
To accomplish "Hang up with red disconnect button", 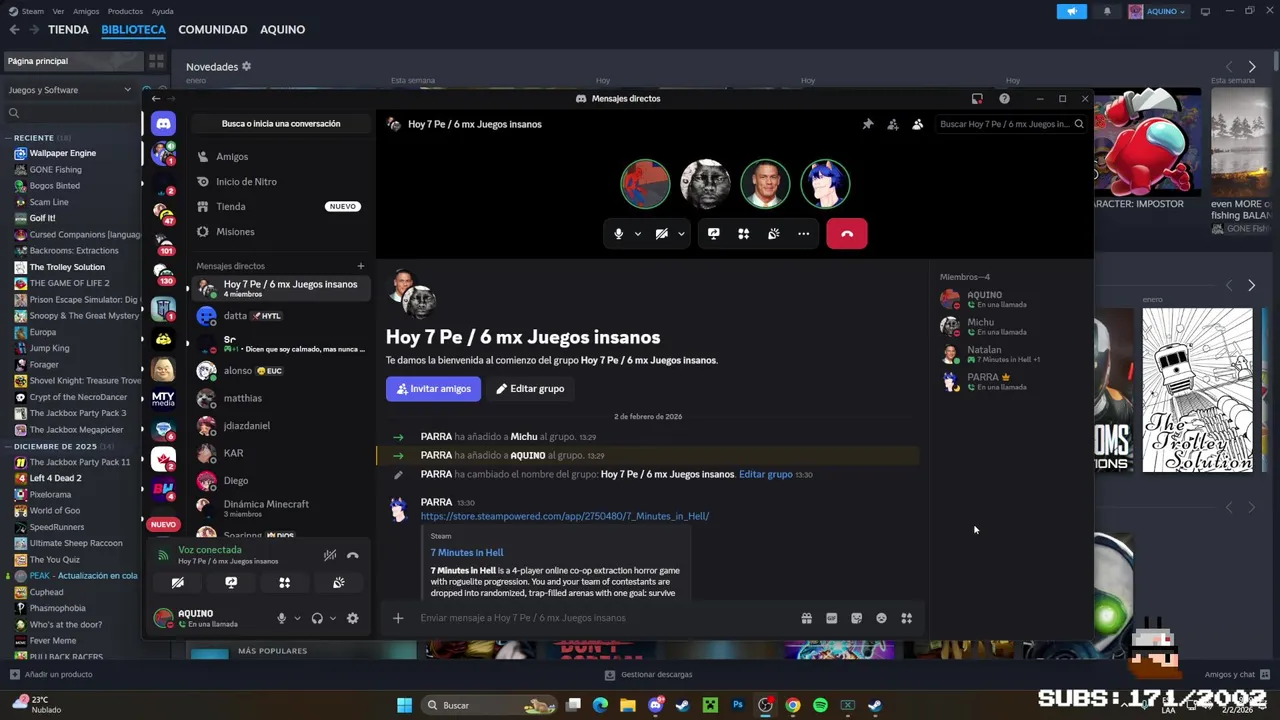I will pyautogui.click(x=847, y=234).
